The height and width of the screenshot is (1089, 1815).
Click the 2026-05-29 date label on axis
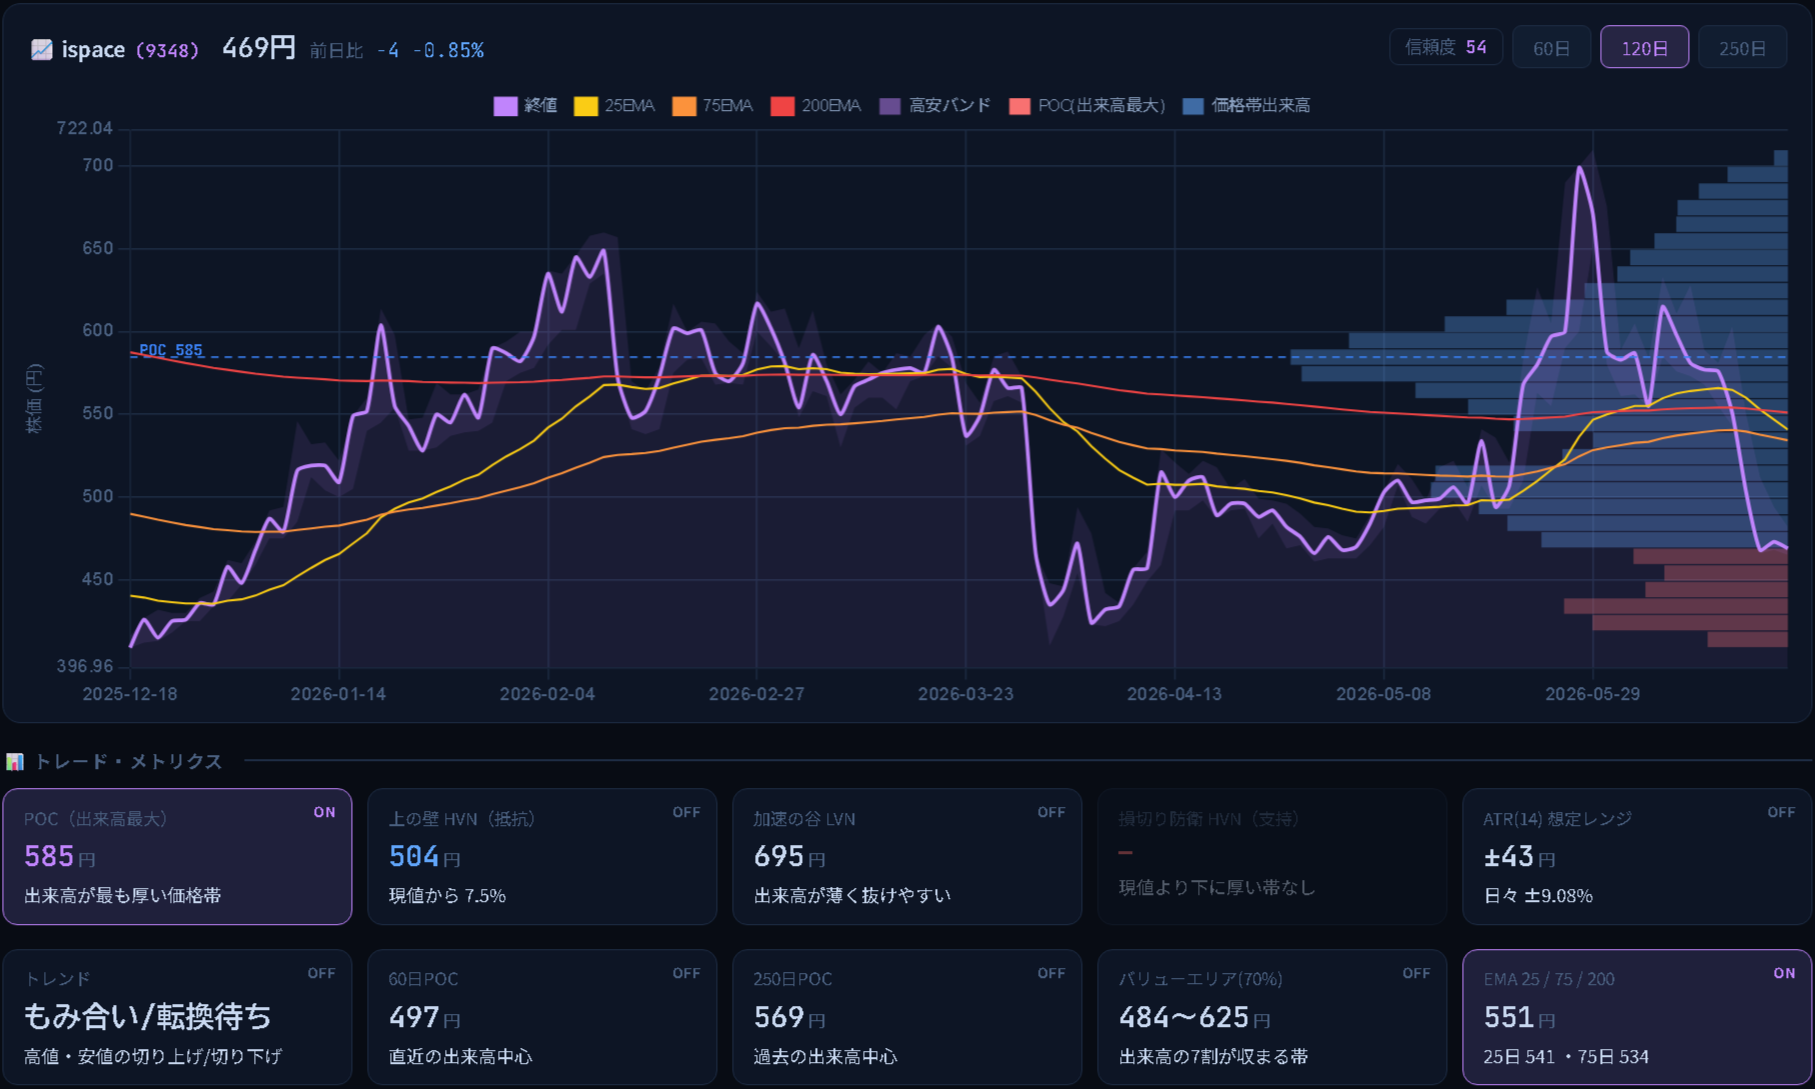pyautogui.click(x=1592, y=694)
